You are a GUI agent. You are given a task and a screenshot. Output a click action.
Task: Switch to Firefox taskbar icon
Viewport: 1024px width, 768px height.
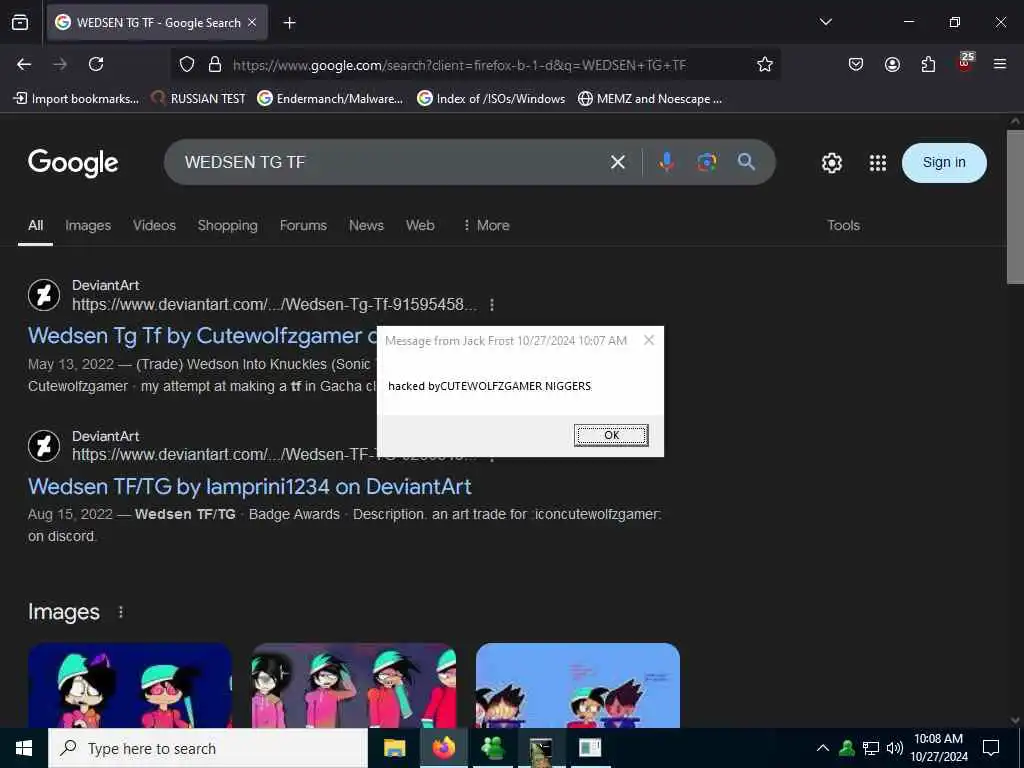pos(443,748)
